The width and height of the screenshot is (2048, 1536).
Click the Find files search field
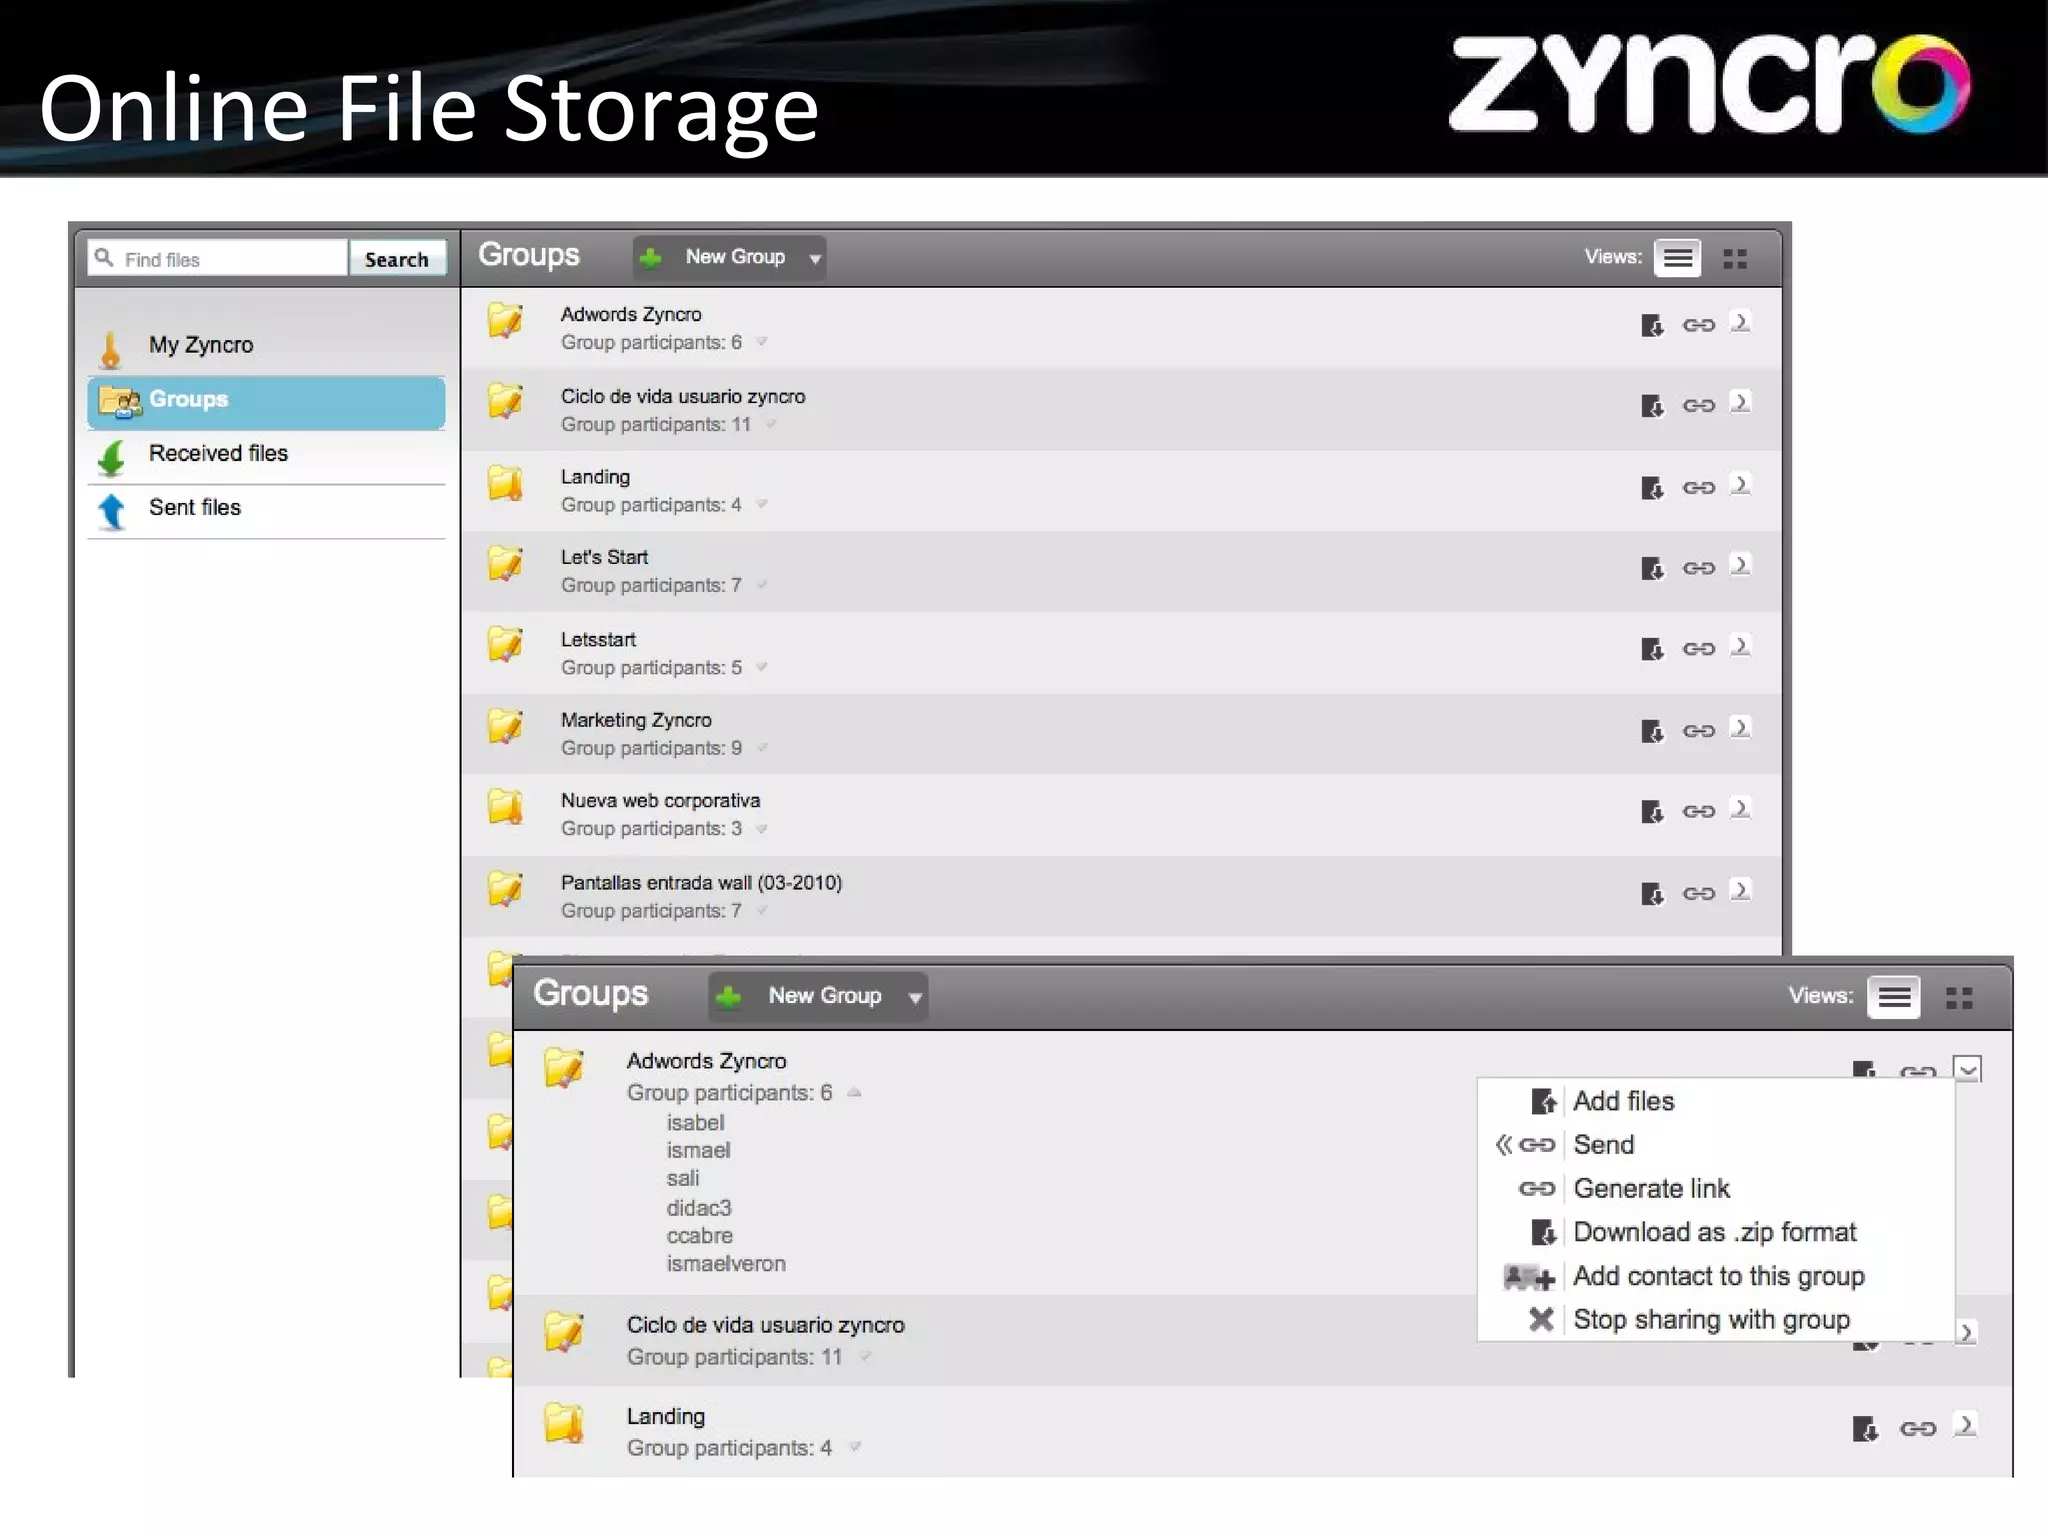tap(218, 259)
